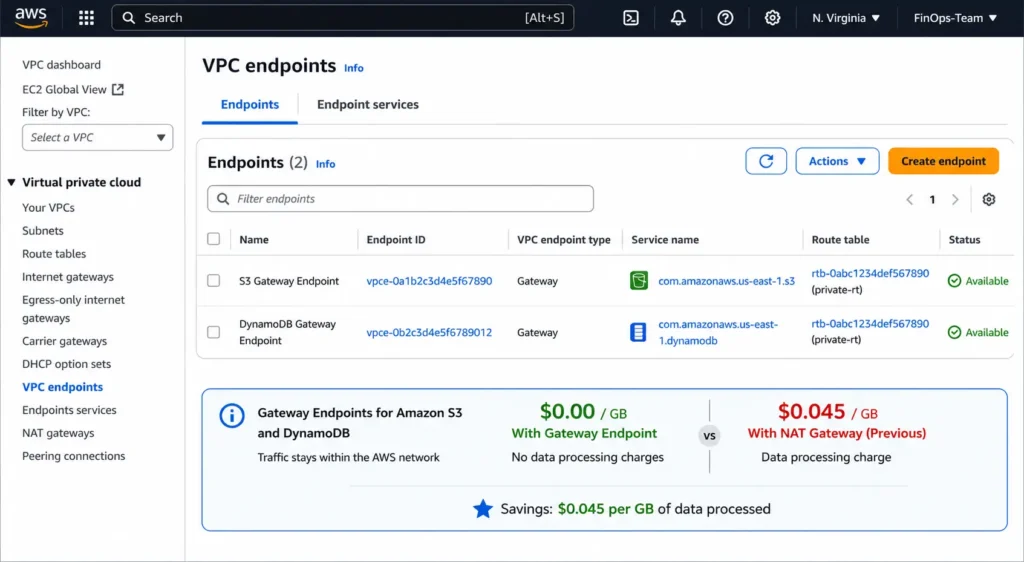Click the magnifier icon in top Search bar
The height and width of the screenshot is (562, 1024).
coord(129,18)
